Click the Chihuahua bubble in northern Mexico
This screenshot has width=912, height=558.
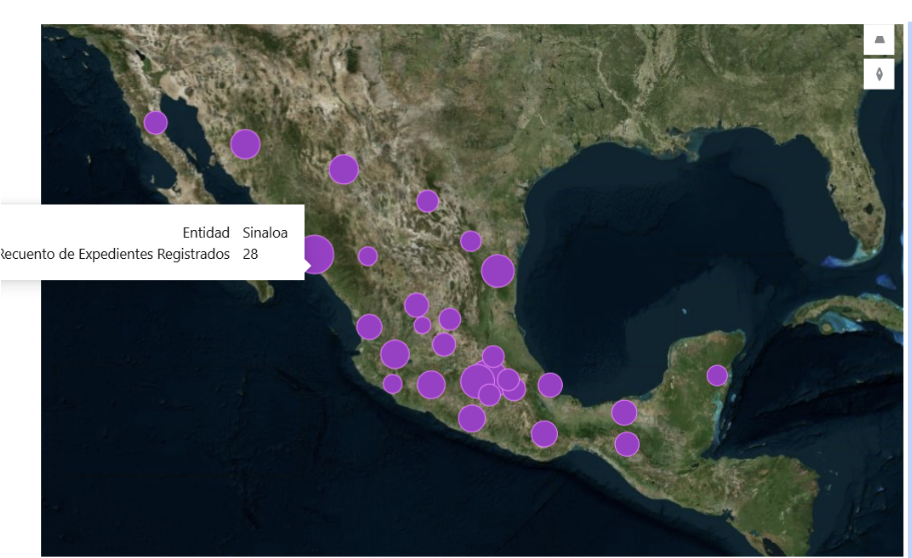coord(343,169)
